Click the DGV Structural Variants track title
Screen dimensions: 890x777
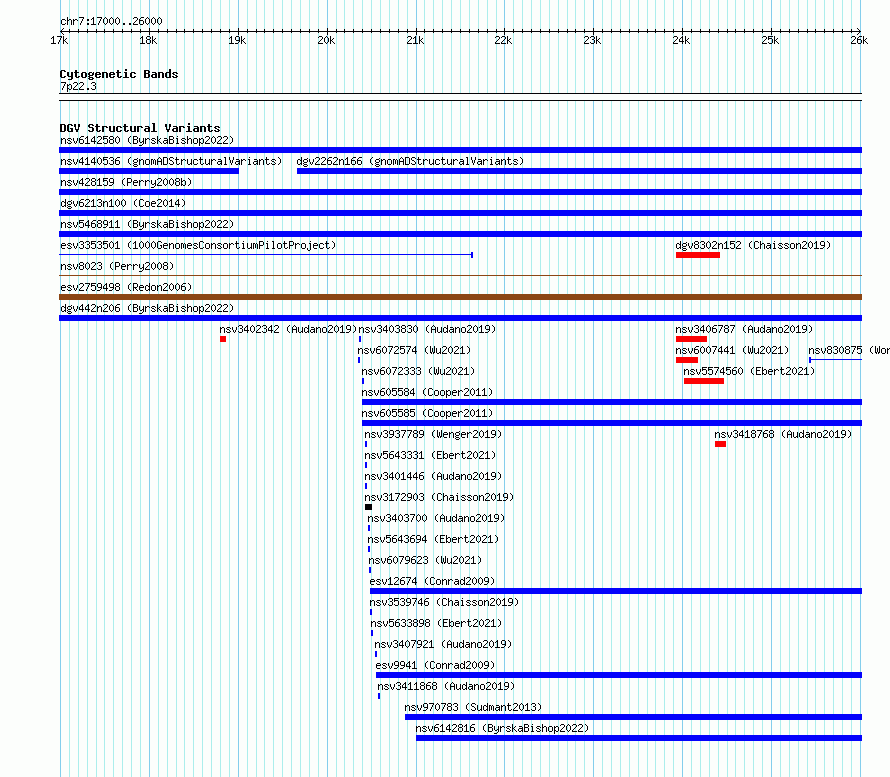(140, 128)
